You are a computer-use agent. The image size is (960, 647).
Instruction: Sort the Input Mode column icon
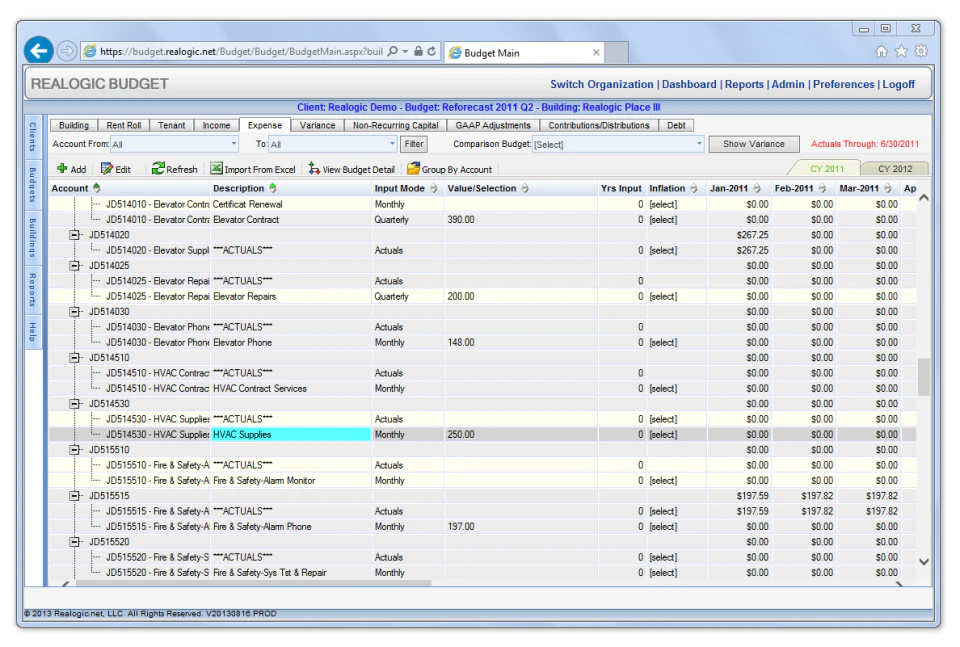(x=433, y=188)
